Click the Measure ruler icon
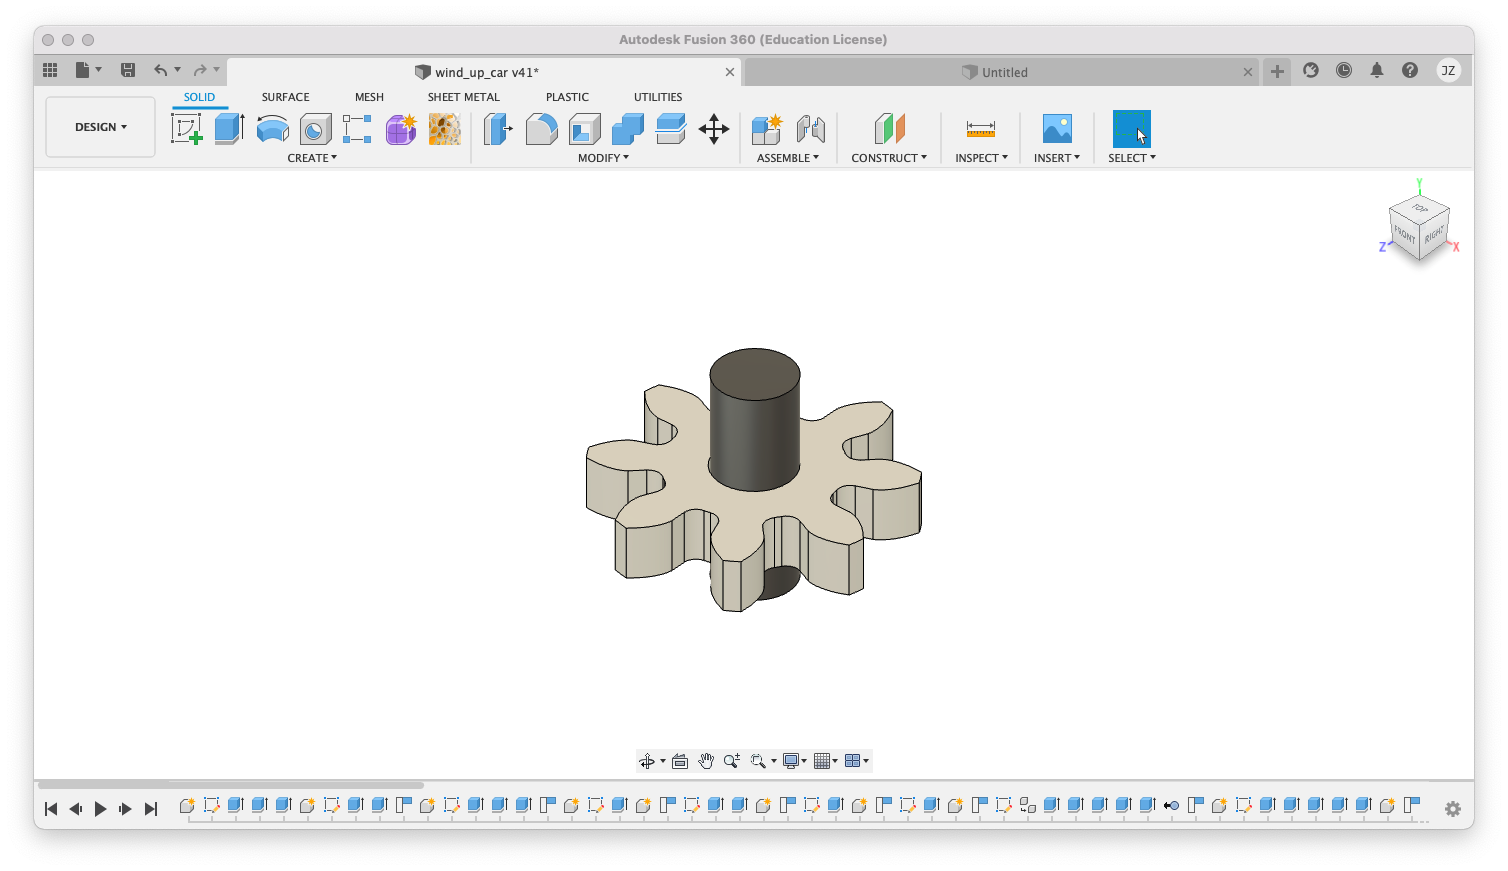The image size is (1508, 871). [981, 129]
